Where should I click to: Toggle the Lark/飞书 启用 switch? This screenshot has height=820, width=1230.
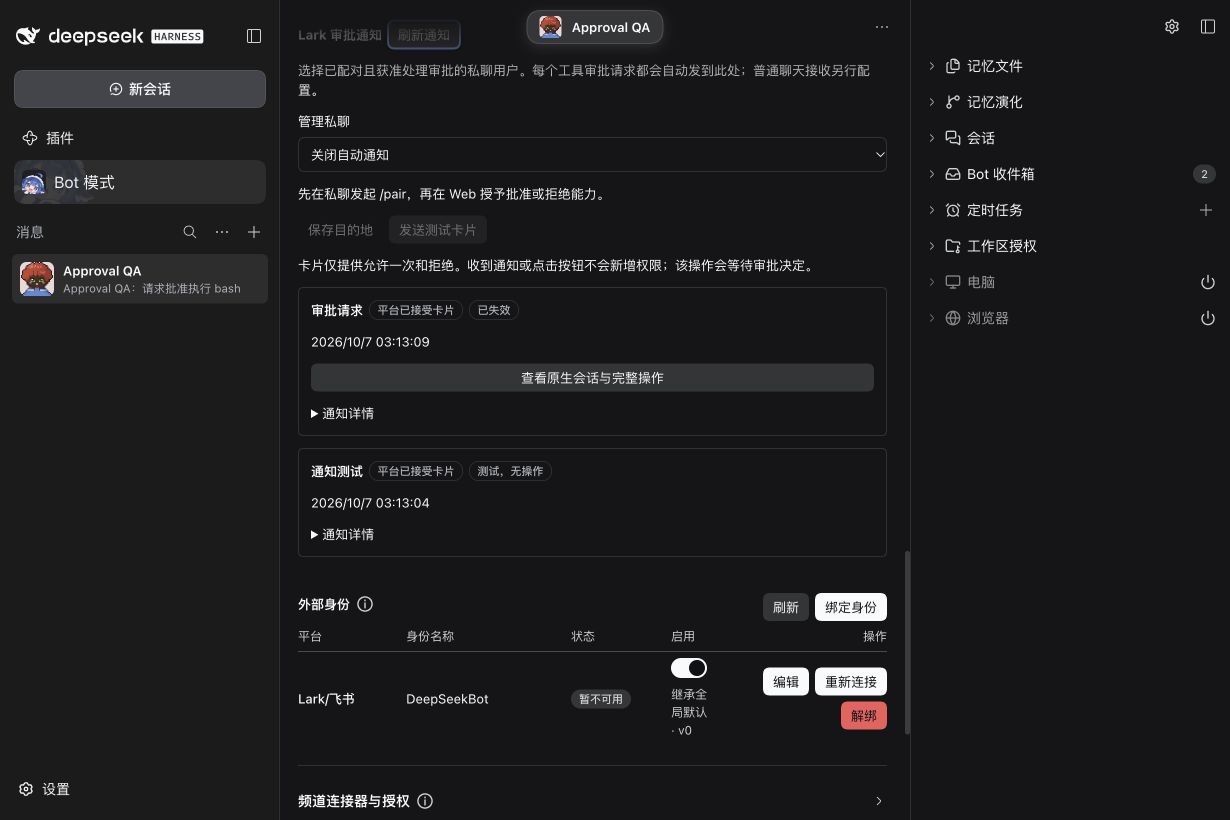coord(689,667)
